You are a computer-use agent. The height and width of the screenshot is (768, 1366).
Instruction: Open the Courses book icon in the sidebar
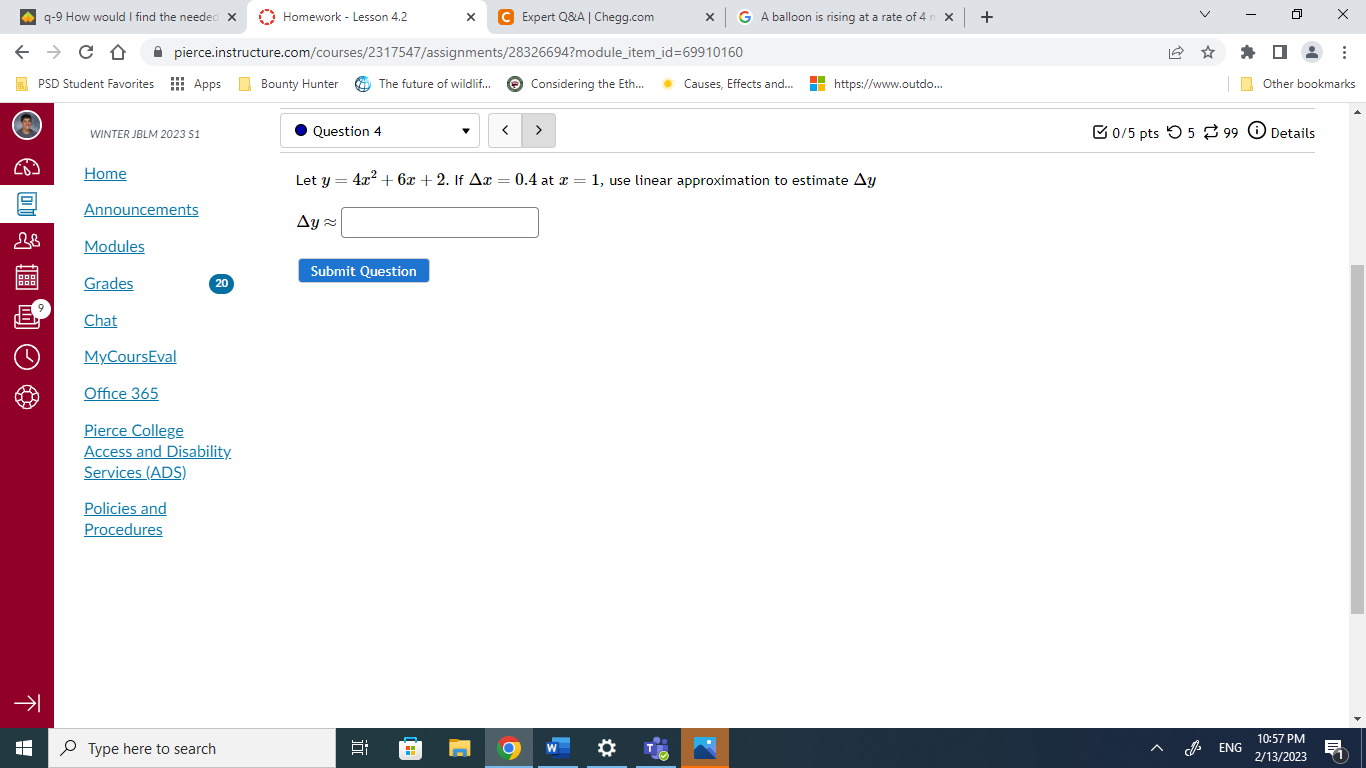27,204
